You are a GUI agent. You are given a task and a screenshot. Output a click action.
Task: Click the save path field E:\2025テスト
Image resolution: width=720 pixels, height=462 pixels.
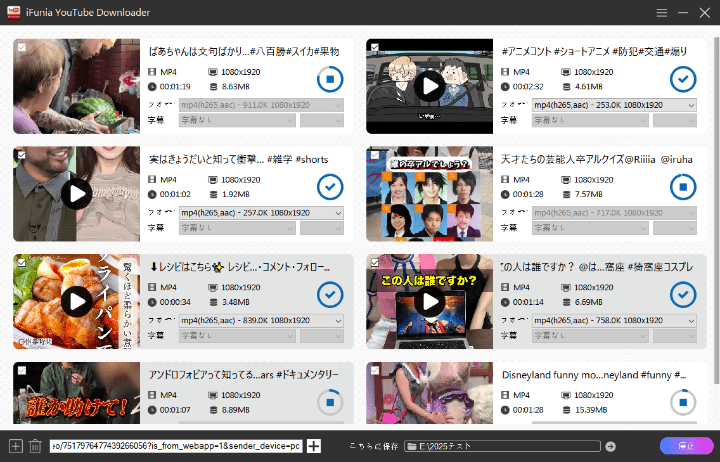502,446
